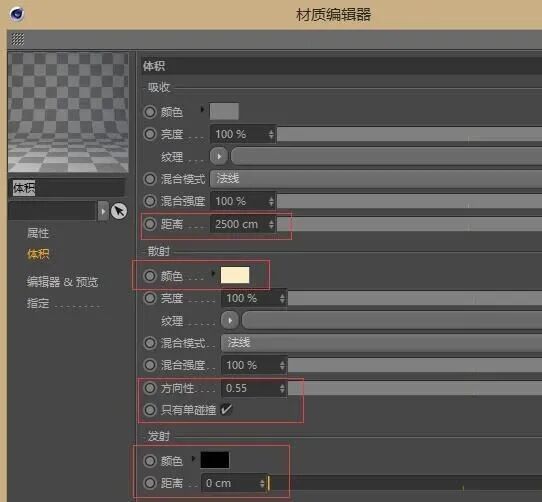This screenshot has width=542, height=502.
Task: Click the cursor pick icon
Action: (x=119, y=211)
